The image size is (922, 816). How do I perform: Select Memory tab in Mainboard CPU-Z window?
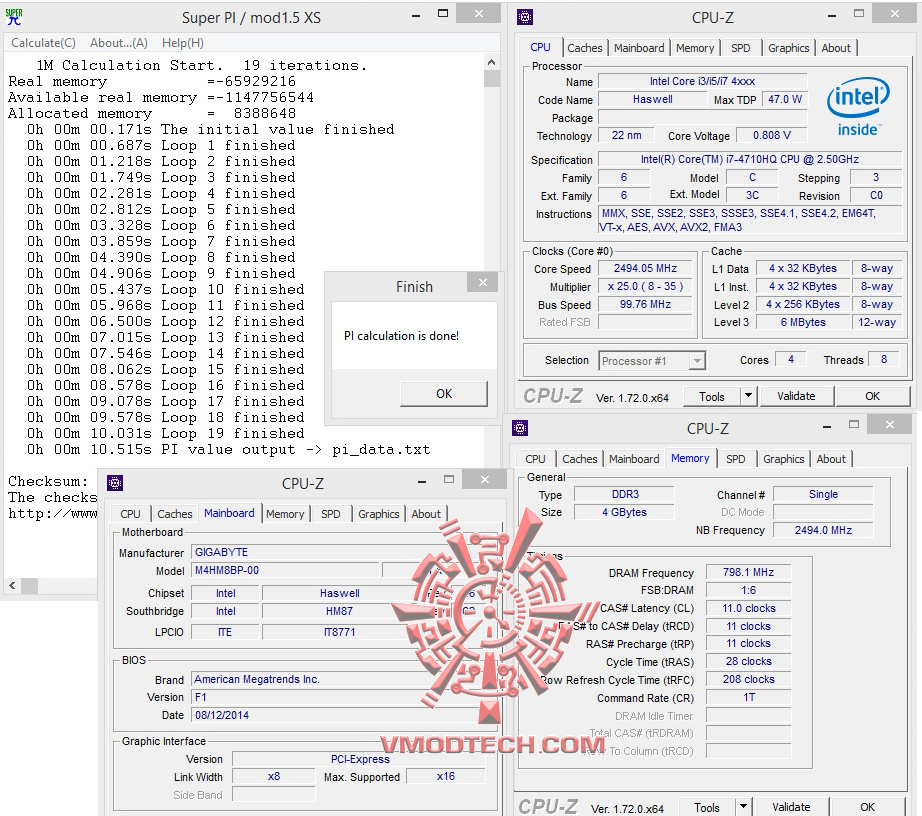click(285, 514)
